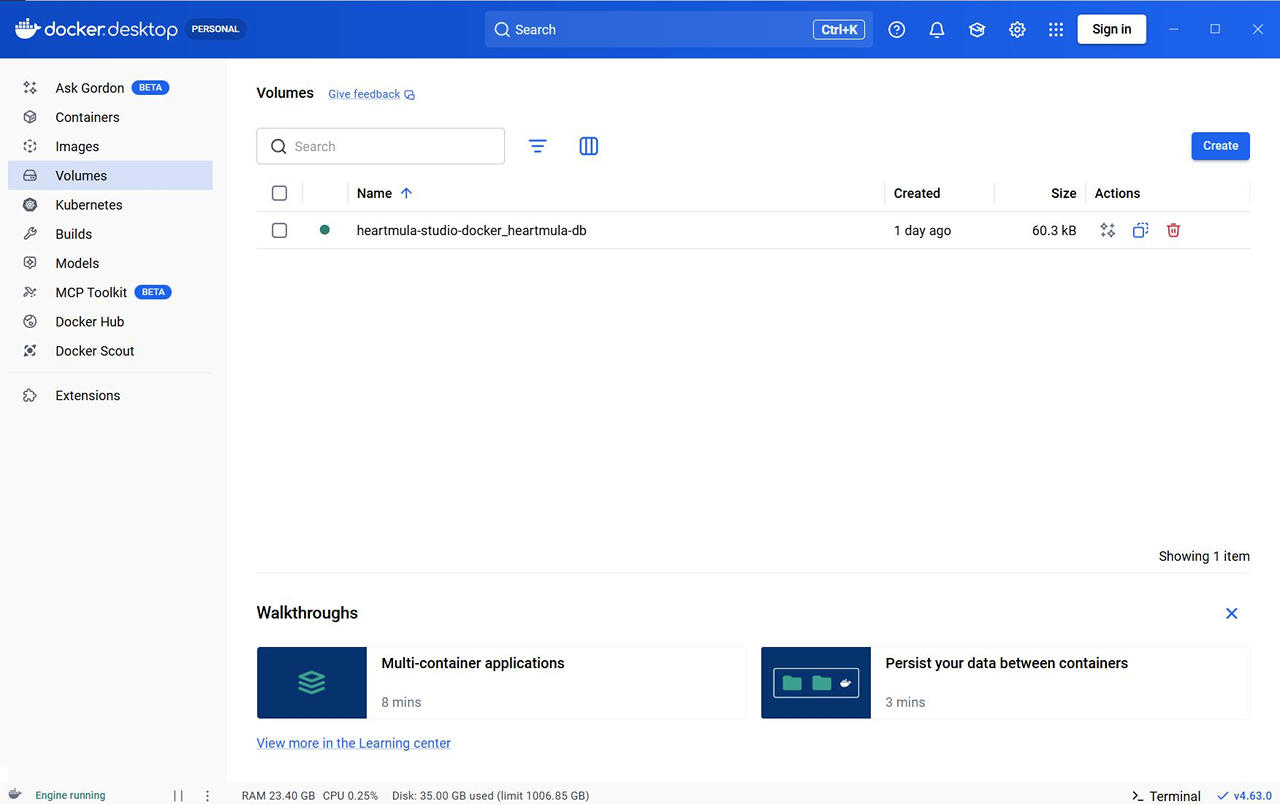Open the Learning center graduation cap icon
The width and height of the screenshot is (1280, 804).
pyautogui.click(x=977, y=30)
